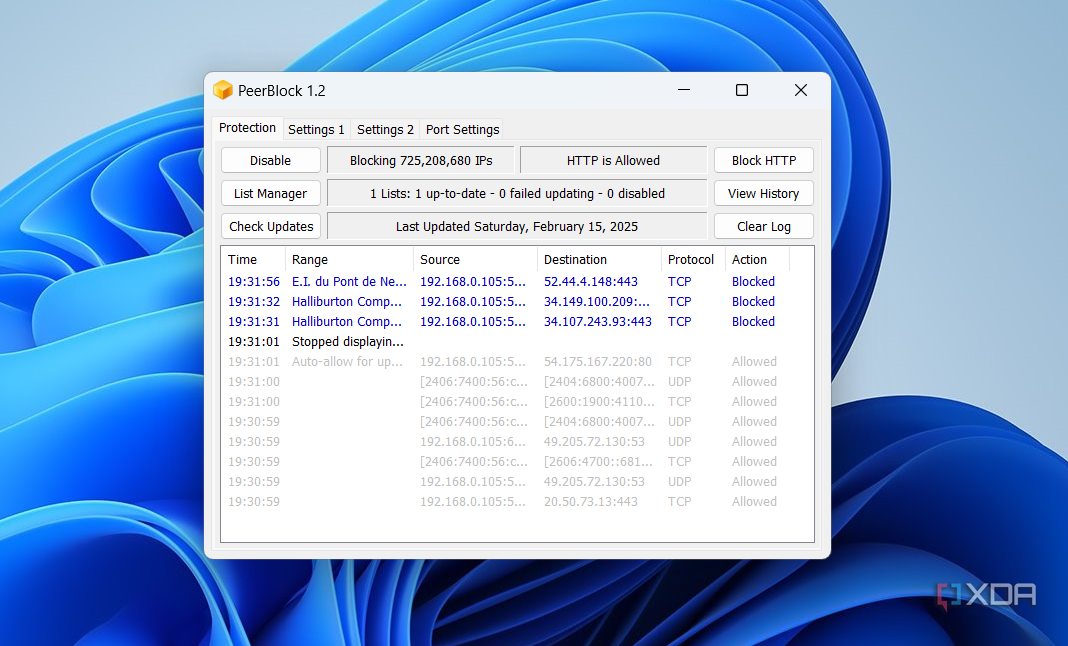The image size is (1068, 646).
Task: Click the Action column header
Action: tap(757, 260)
